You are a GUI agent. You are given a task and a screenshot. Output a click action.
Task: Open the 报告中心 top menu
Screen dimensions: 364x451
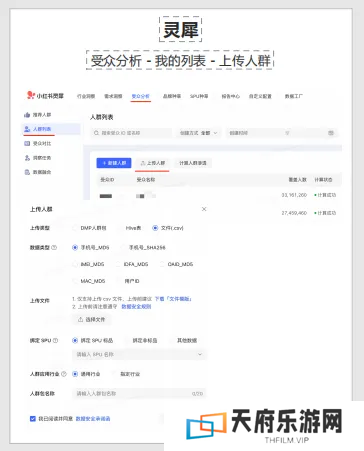coord(231,96)
